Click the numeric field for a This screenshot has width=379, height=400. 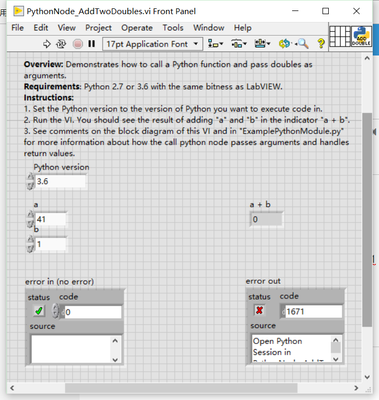tap(51, 219)
